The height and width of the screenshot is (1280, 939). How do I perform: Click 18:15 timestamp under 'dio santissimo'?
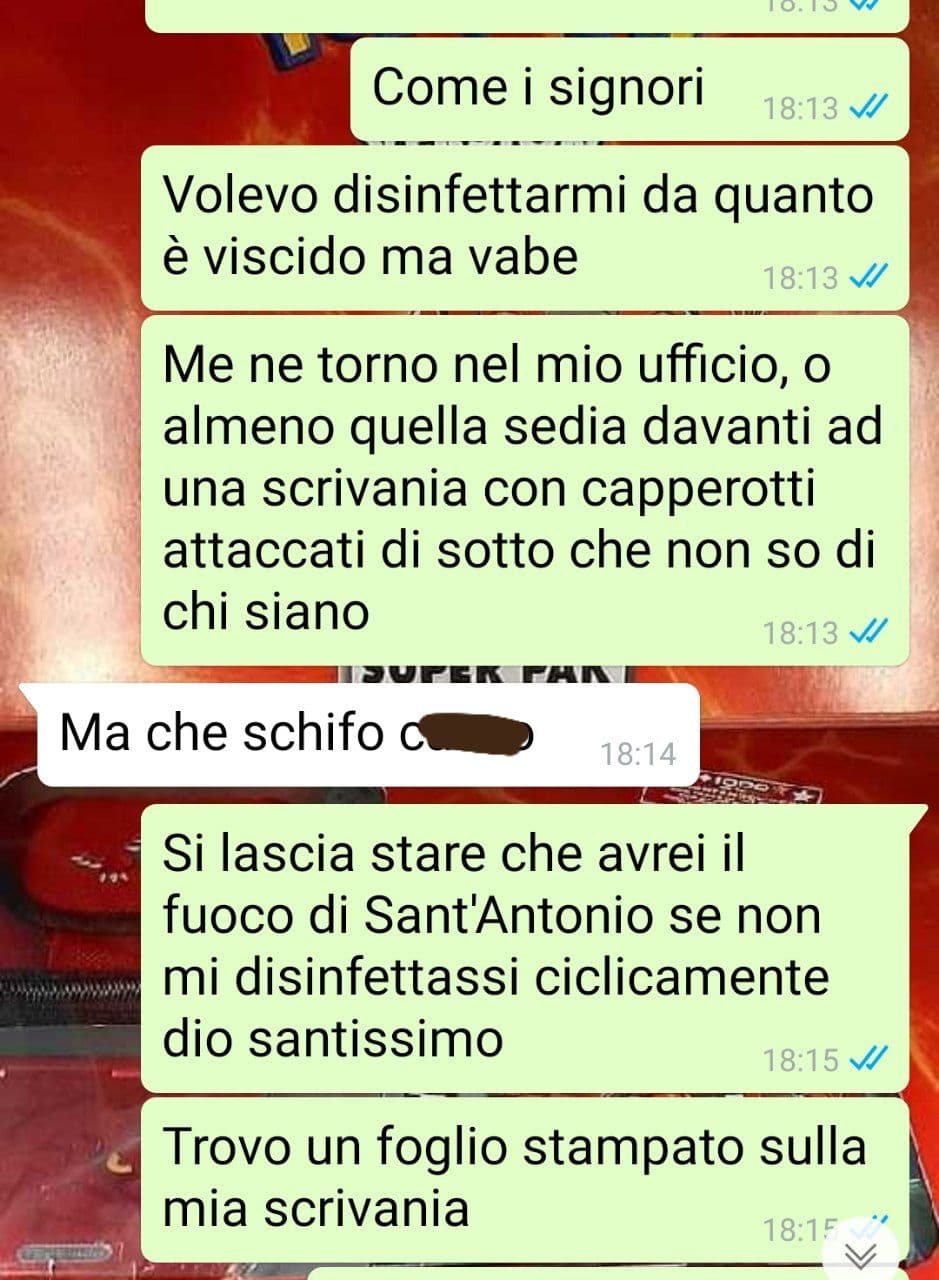801,1060
